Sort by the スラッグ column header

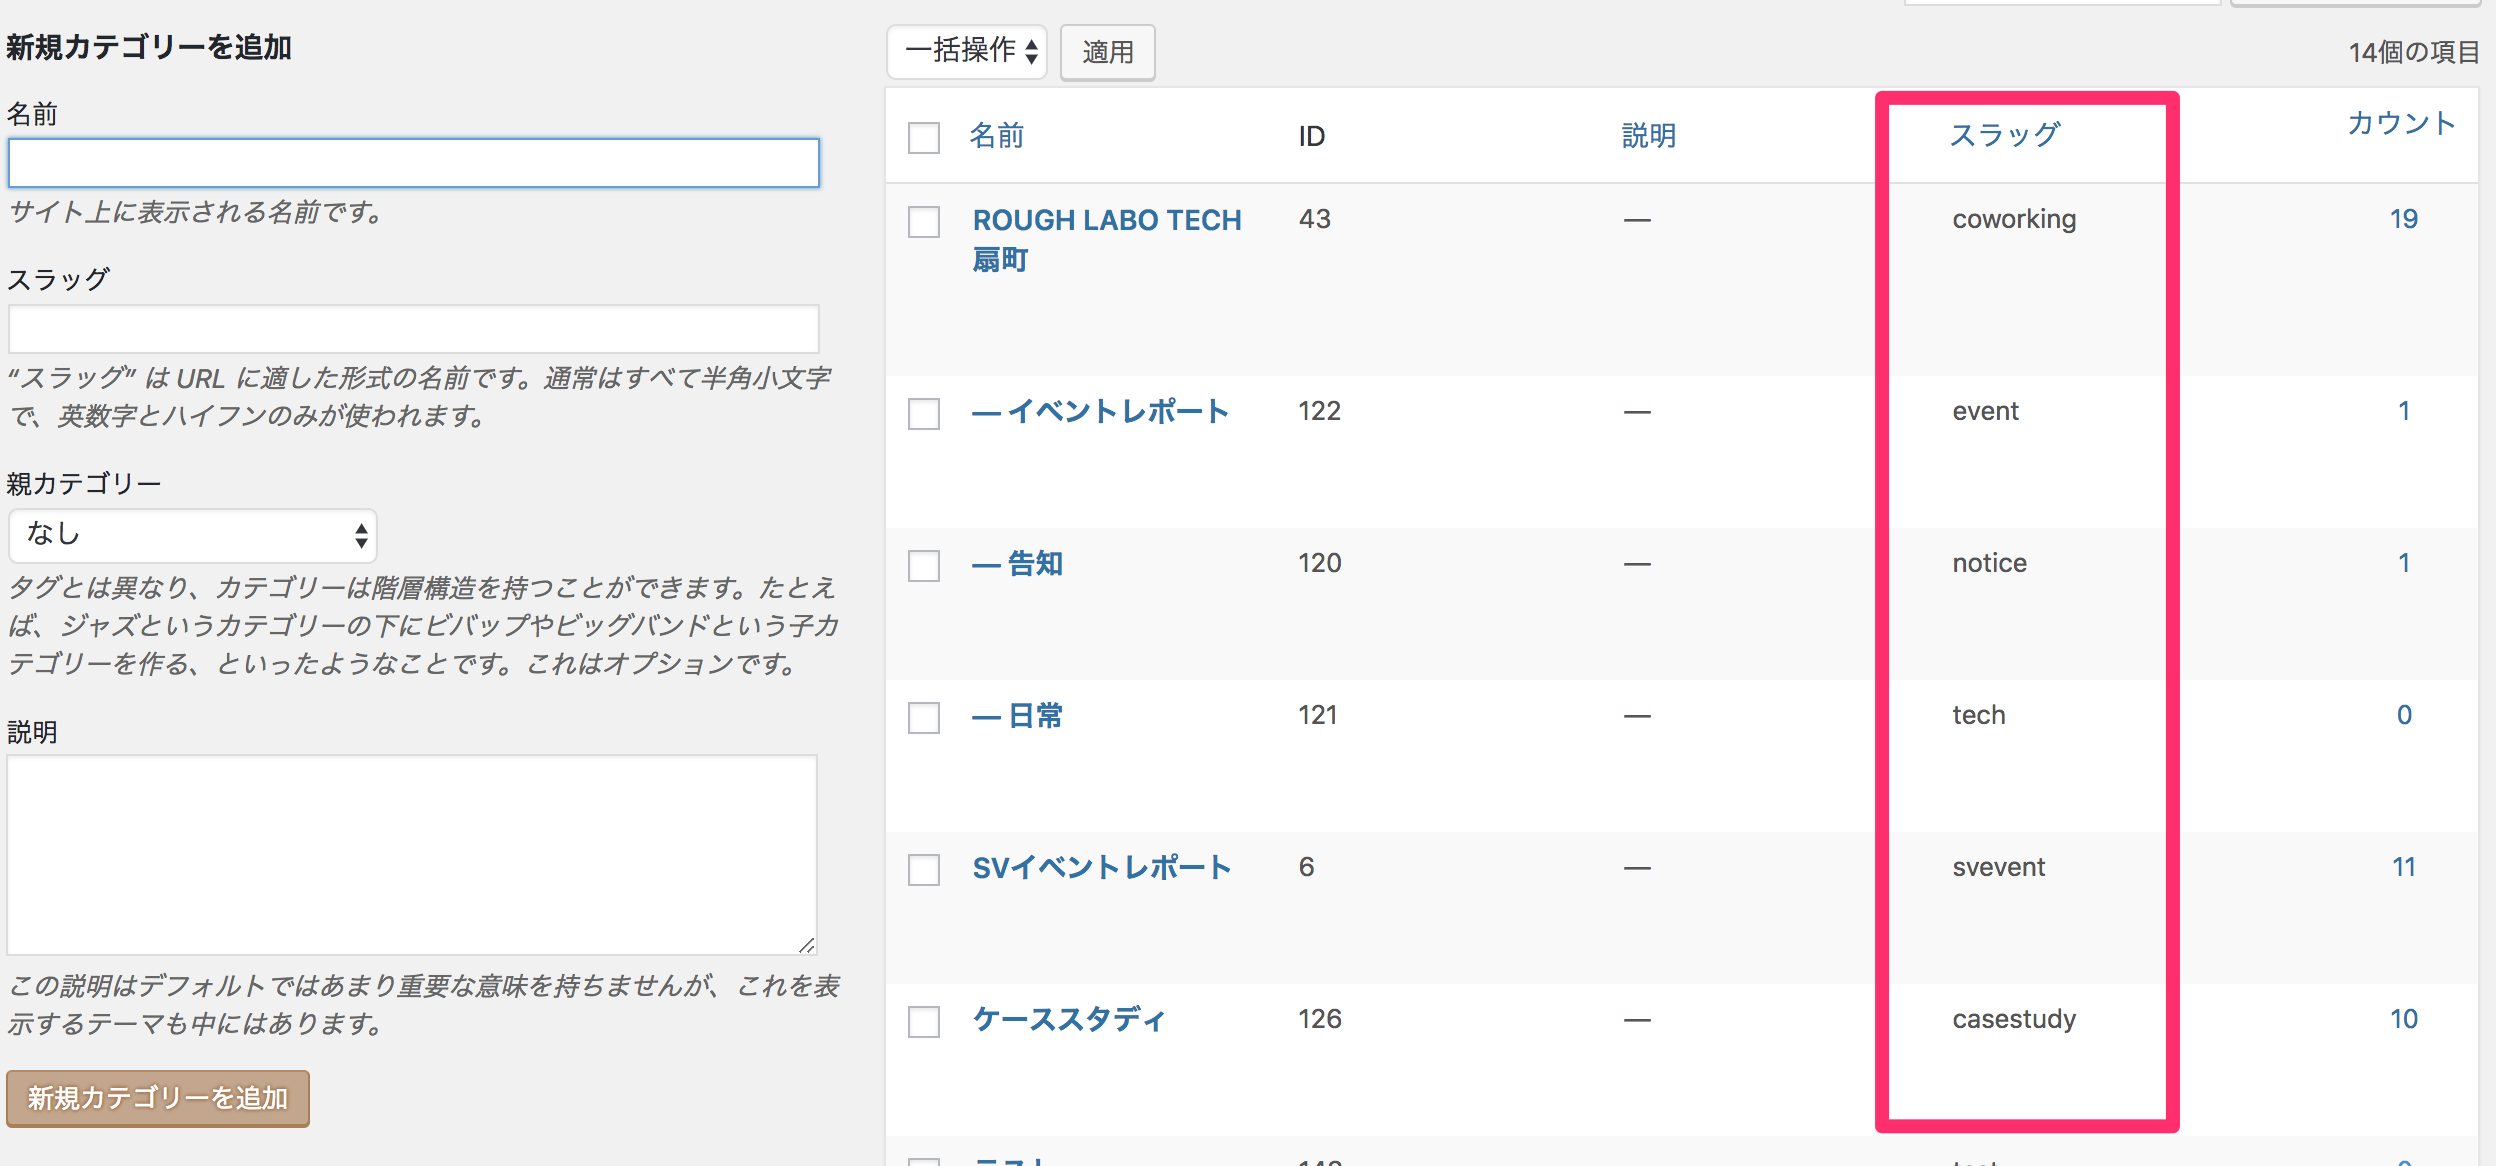[2004, 135]
